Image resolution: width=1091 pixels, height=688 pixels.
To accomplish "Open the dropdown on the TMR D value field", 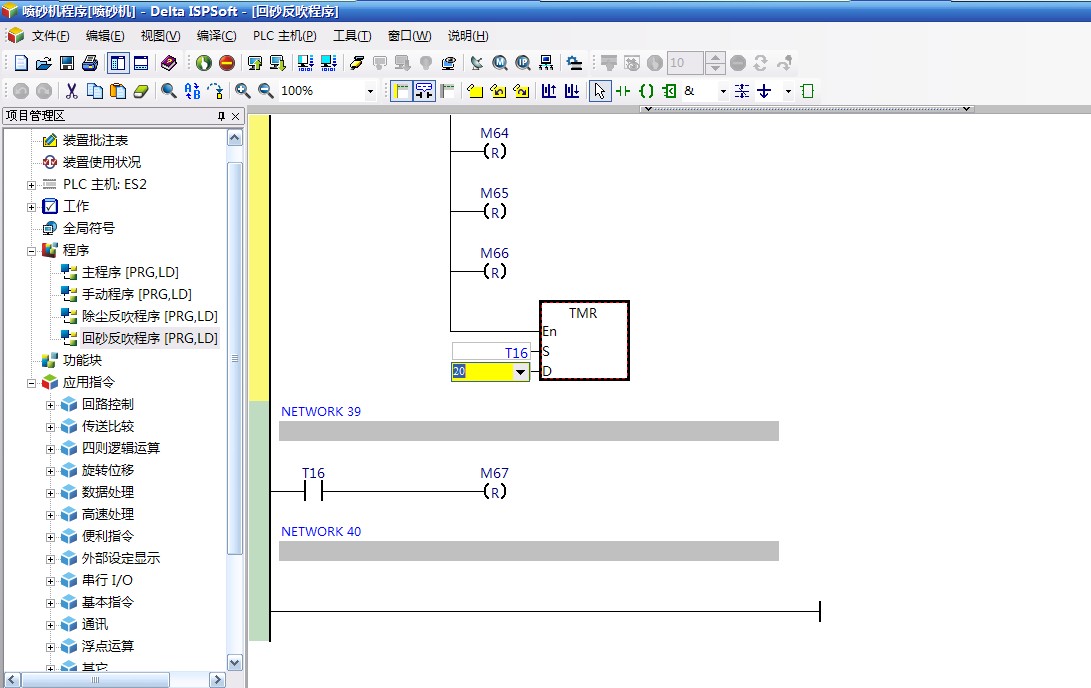I will pyautogui.click(x=519, y=372).
